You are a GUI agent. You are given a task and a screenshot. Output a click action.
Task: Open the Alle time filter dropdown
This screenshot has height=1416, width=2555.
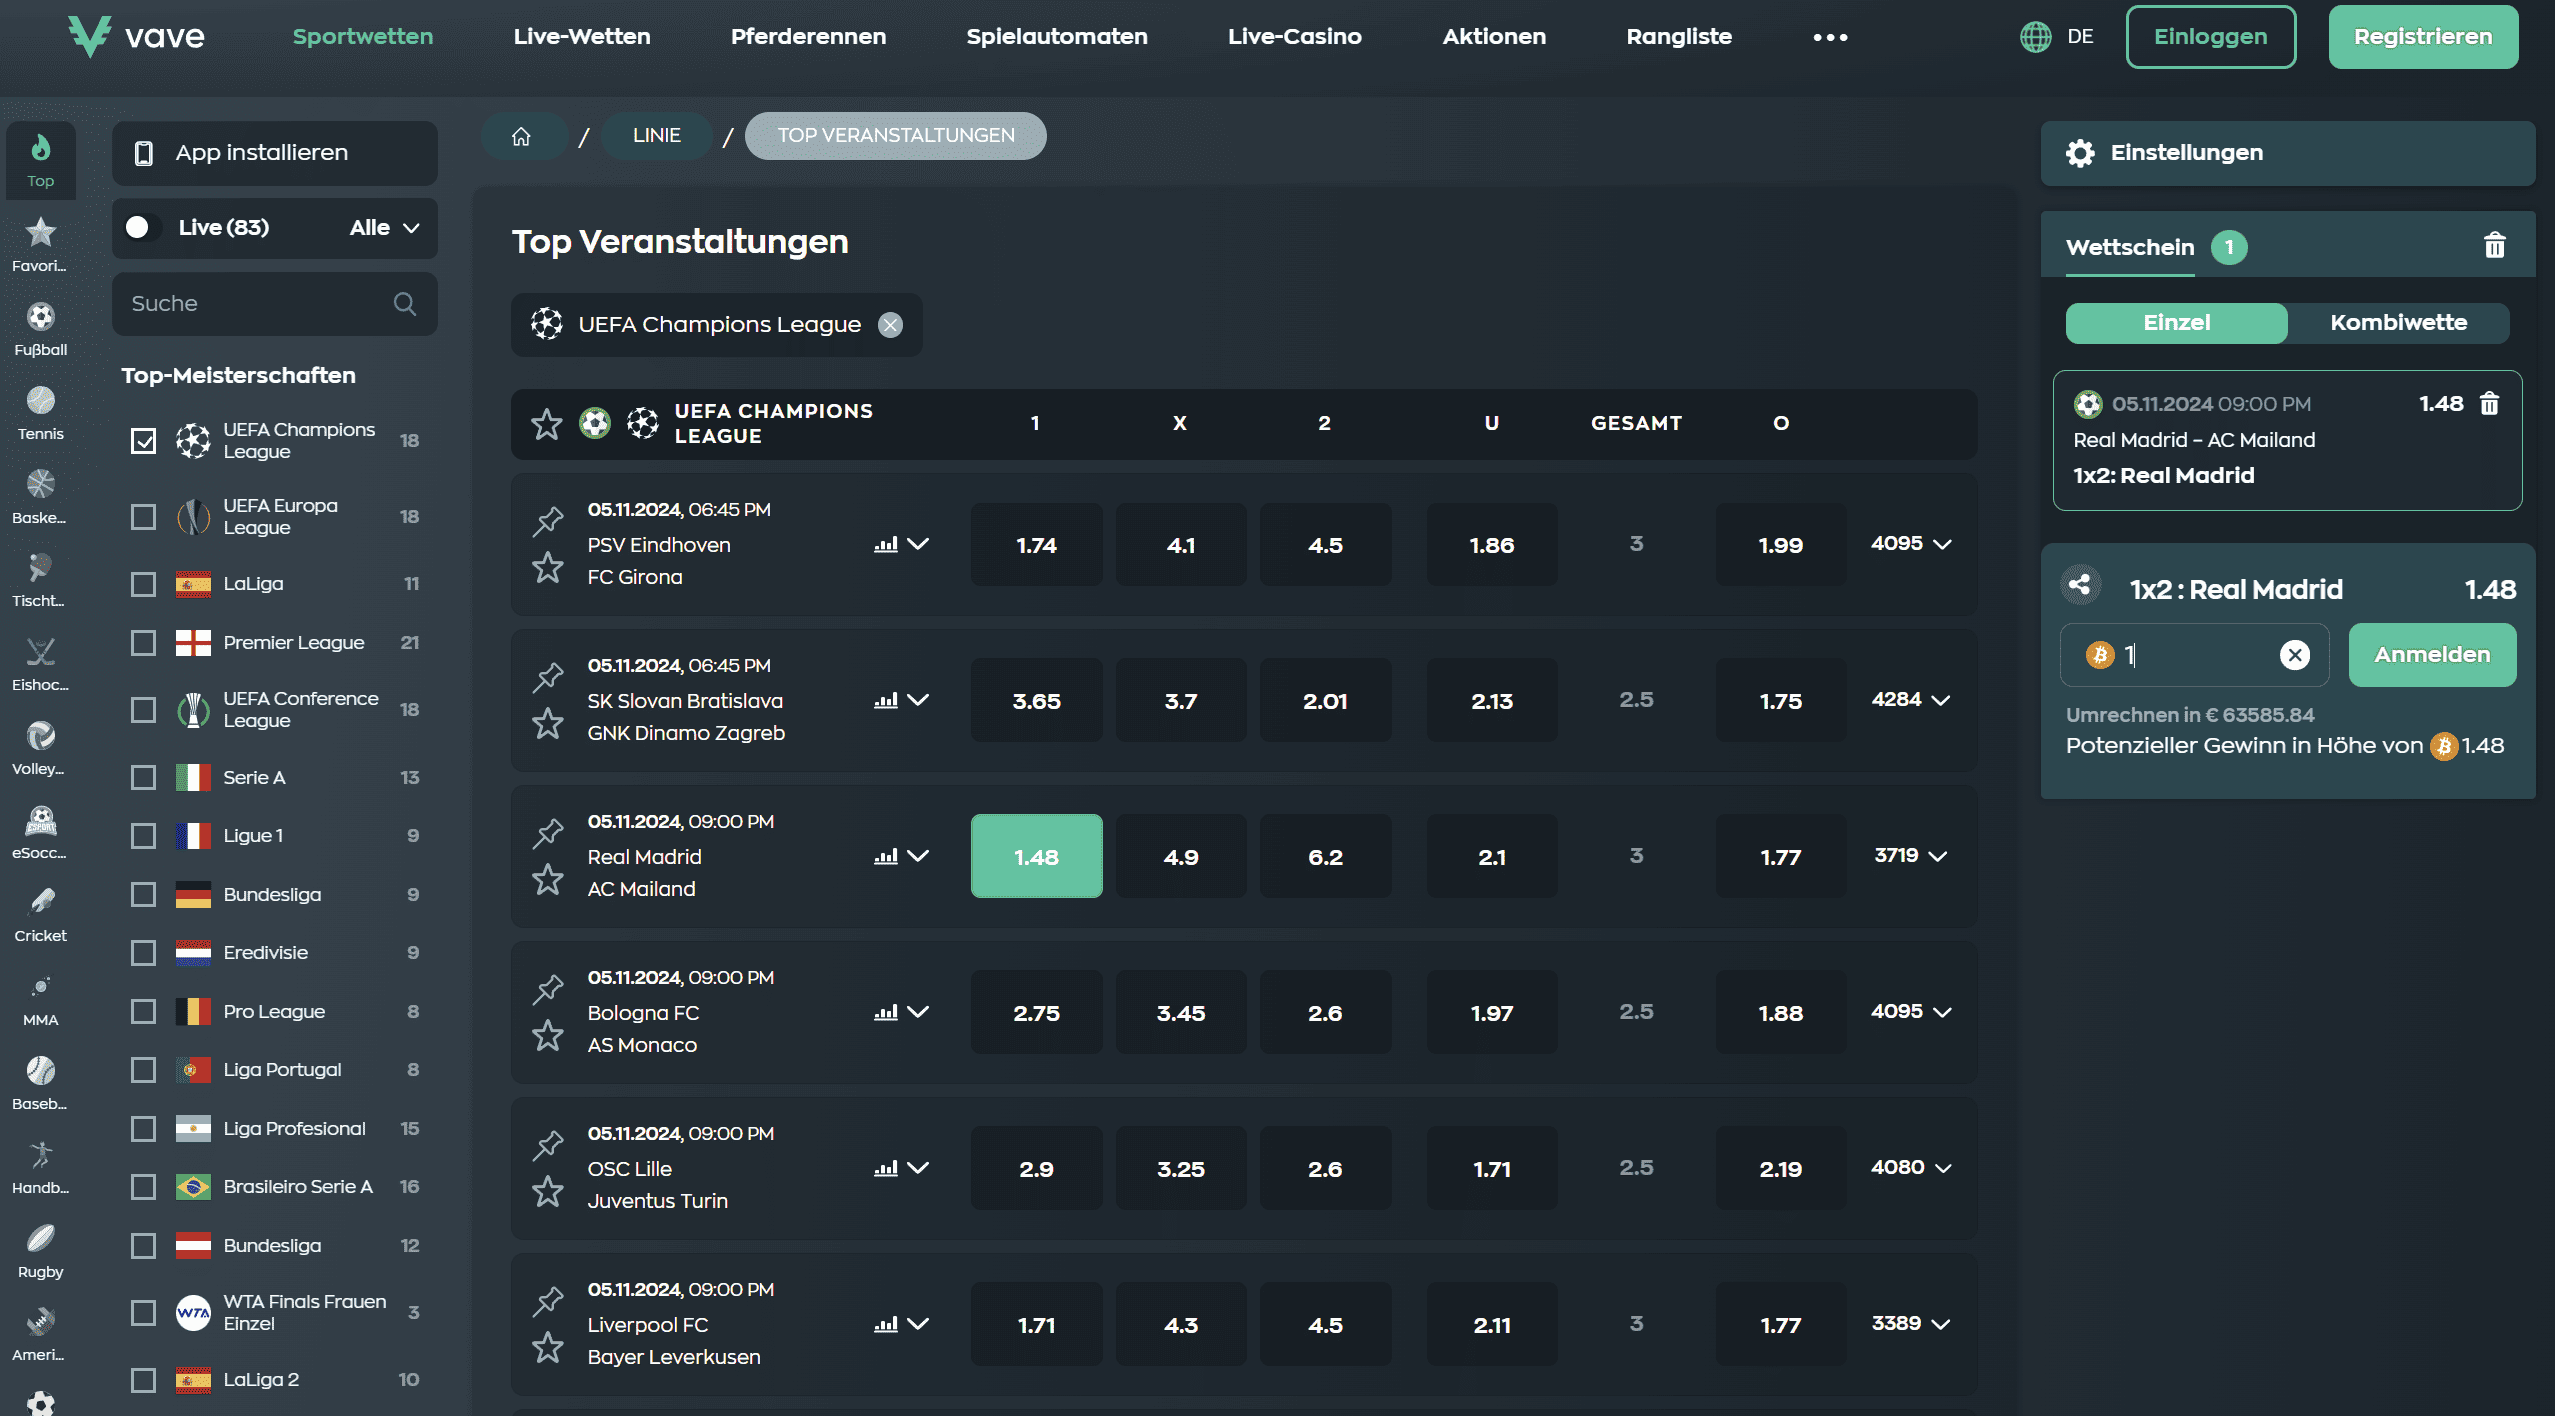click(385, 228)
